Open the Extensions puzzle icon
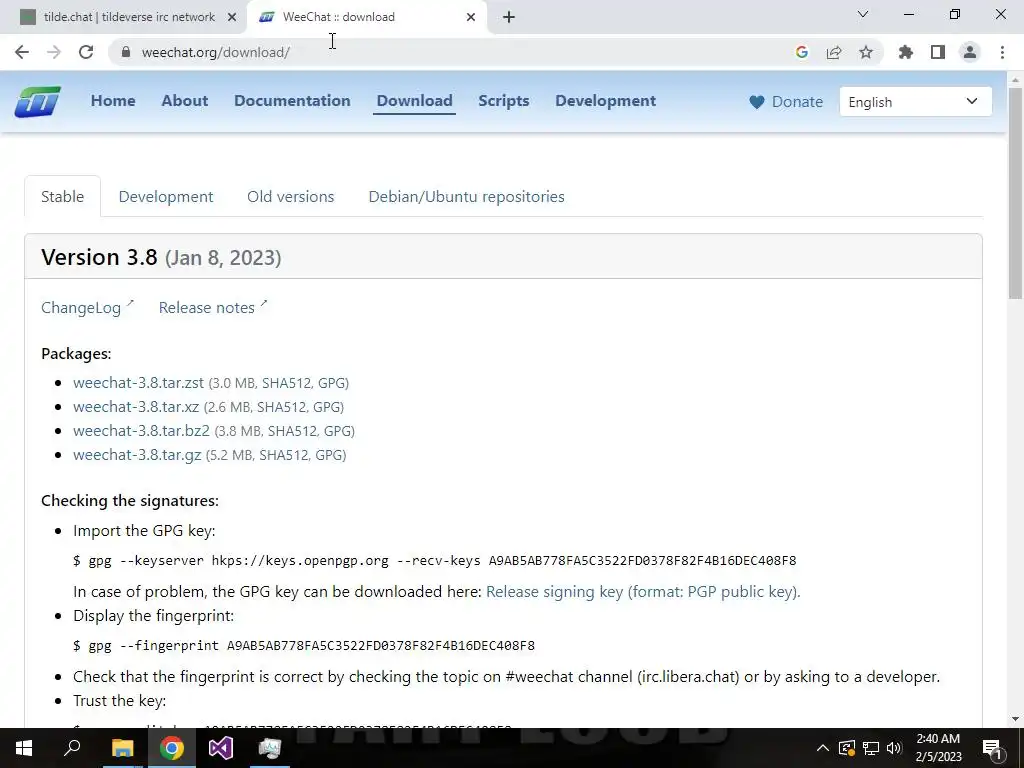The image size is (1024, 768). [x=906, y=52]
